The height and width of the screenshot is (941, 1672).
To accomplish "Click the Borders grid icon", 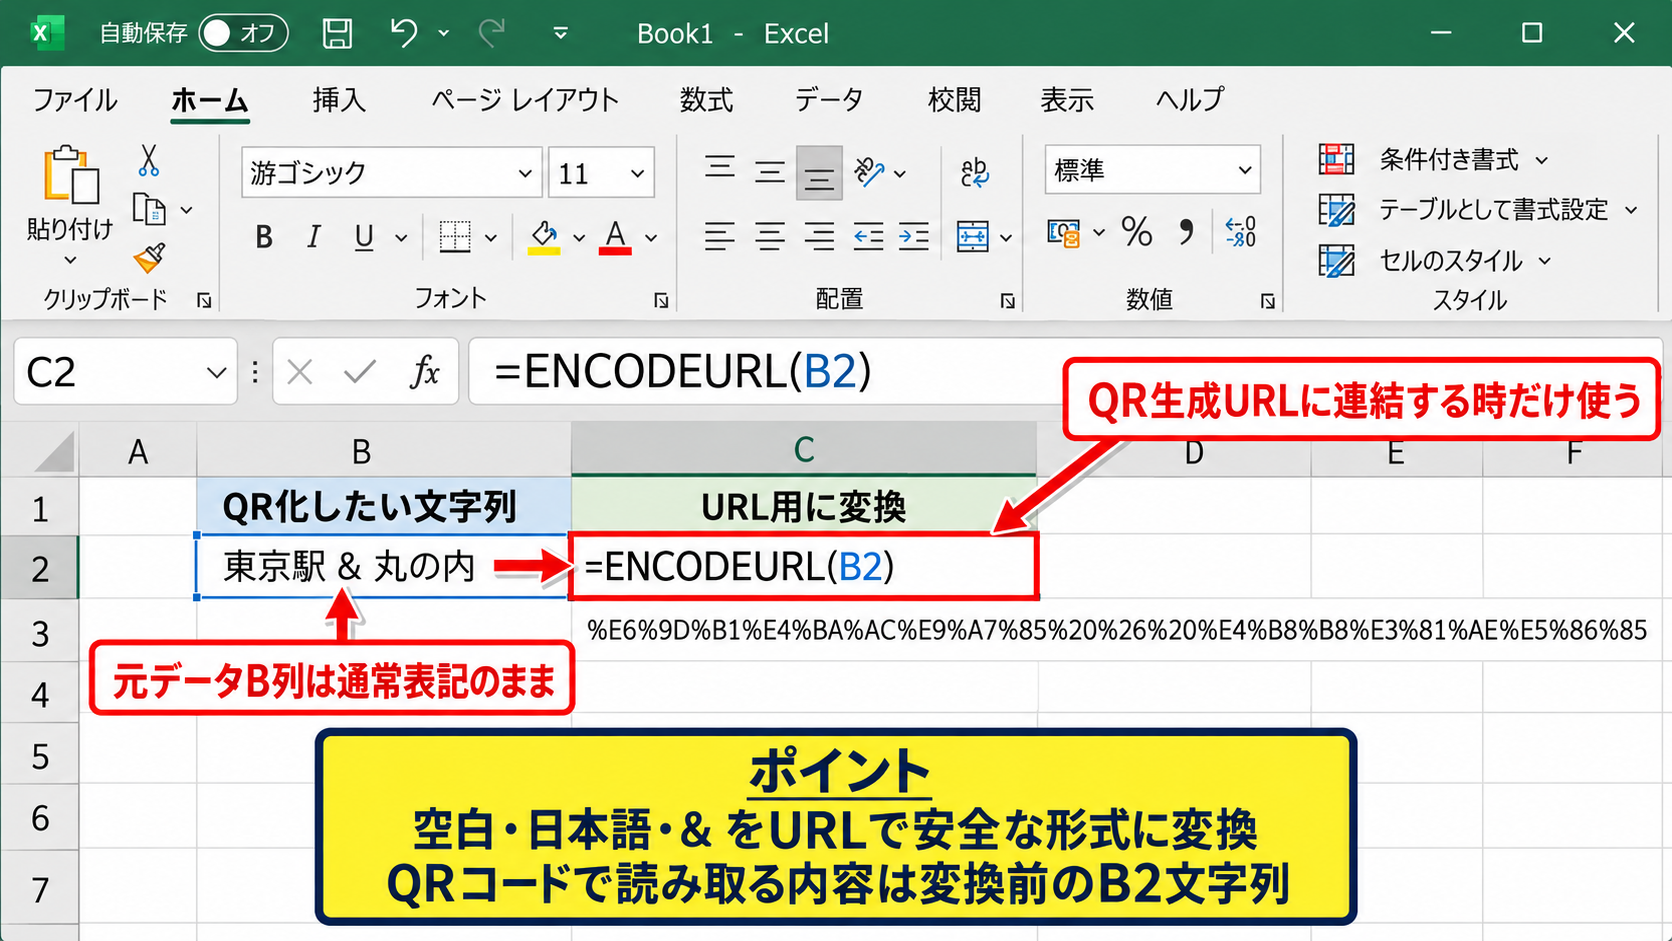I will click(455, 237).
